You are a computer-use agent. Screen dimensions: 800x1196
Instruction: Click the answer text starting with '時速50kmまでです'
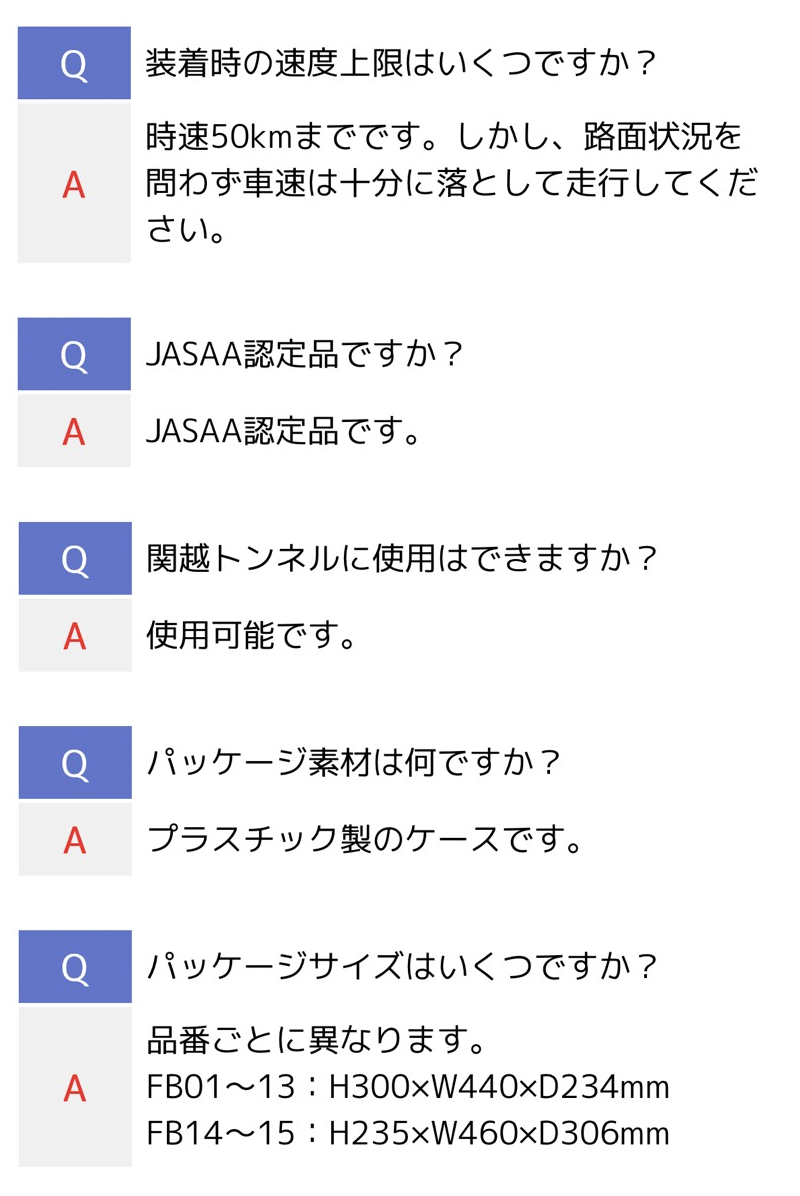click(x=450, y=184)
